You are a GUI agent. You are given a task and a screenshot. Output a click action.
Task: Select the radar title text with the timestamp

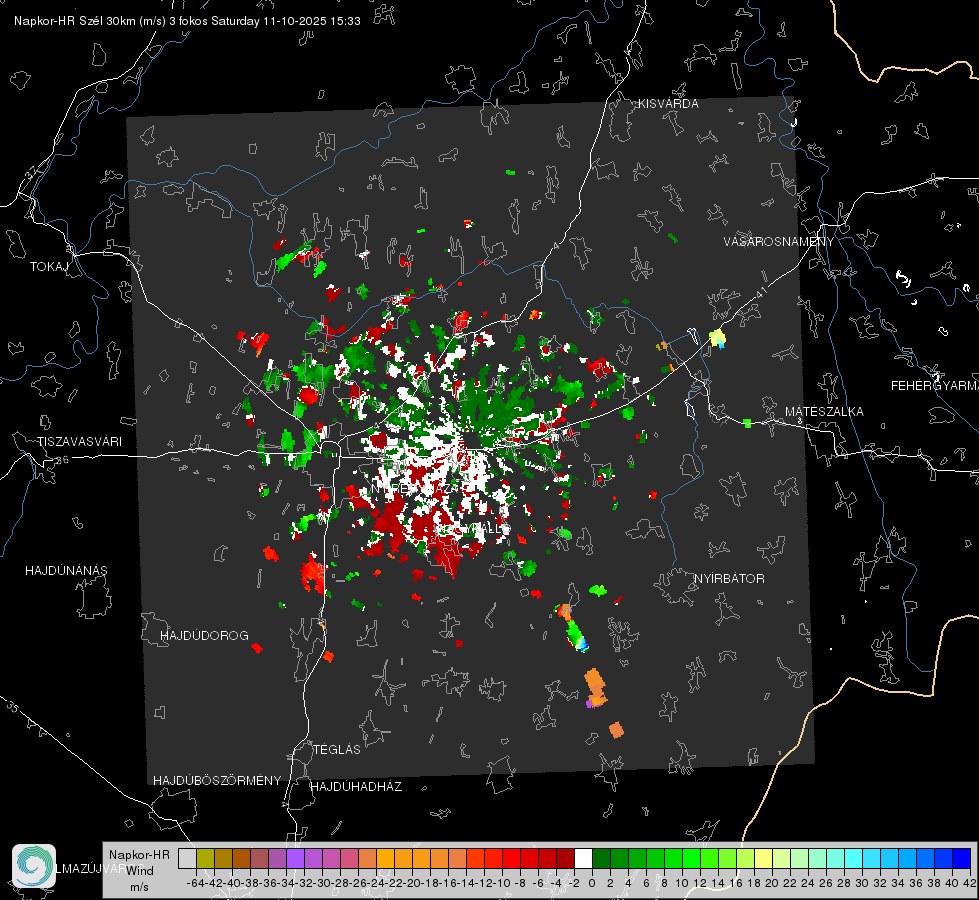click(x=187, y=21)
